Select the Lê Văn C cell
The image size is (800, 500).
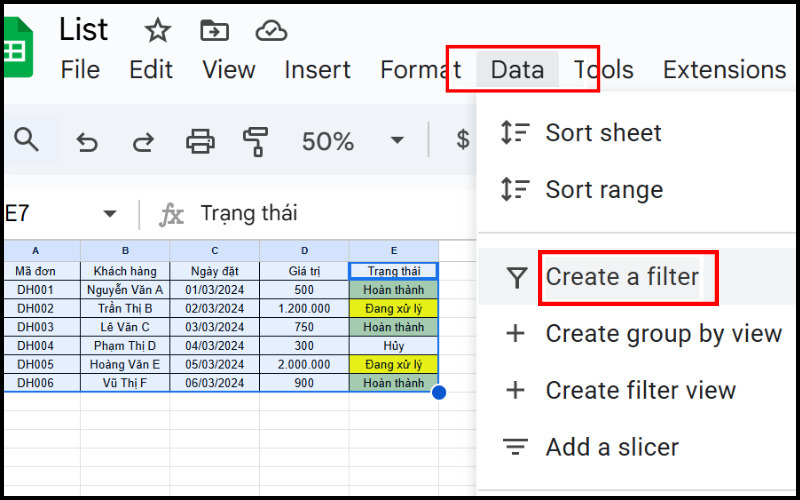125,327
